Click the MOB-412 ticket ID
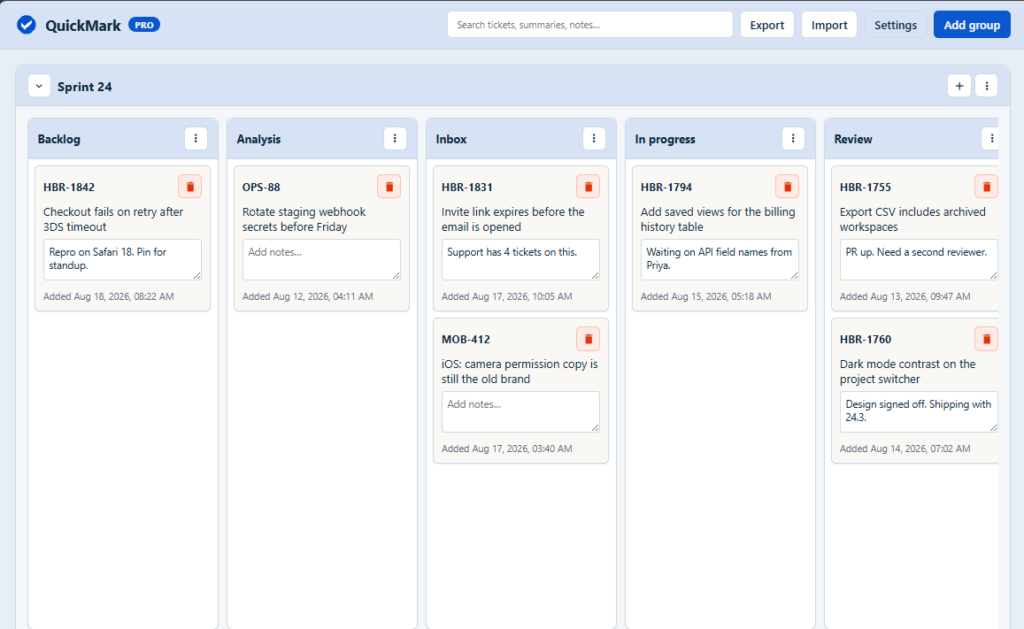 click(466, 339)
